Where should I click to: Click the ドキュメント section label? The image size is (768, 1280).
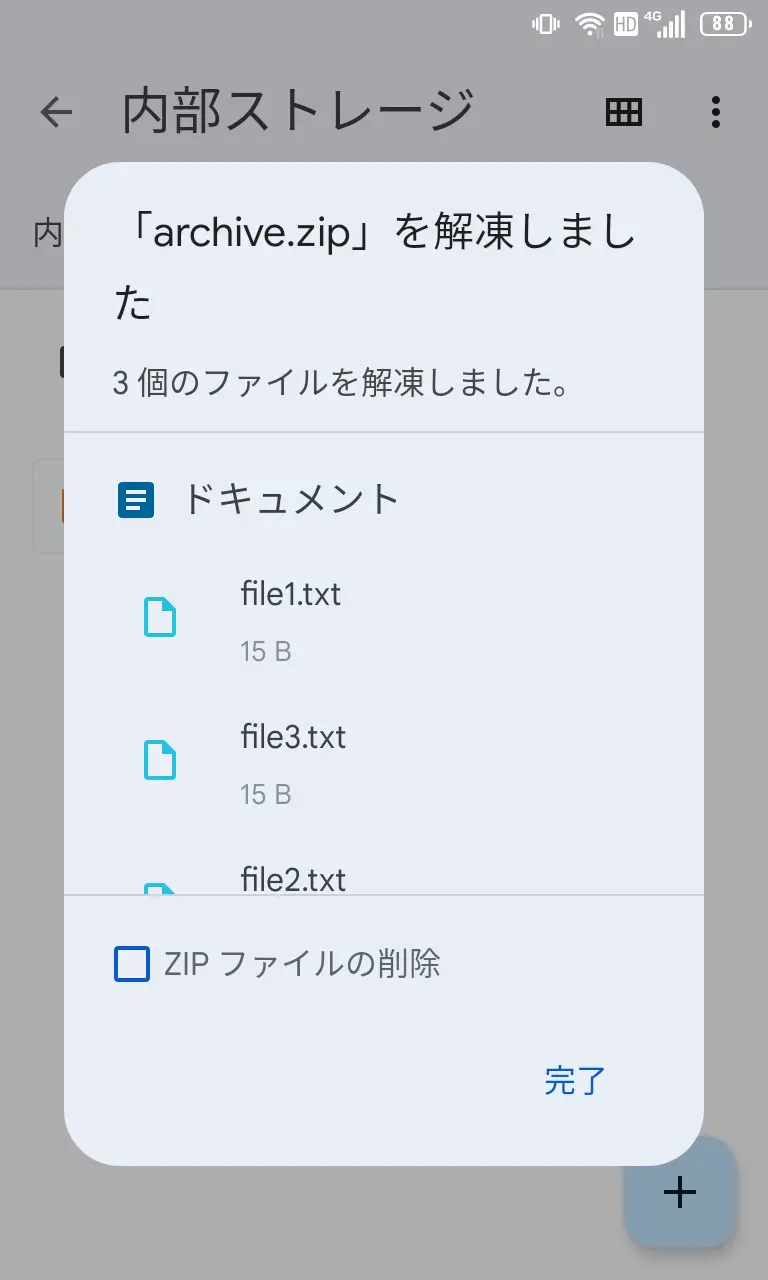click(x=291, y=499)
